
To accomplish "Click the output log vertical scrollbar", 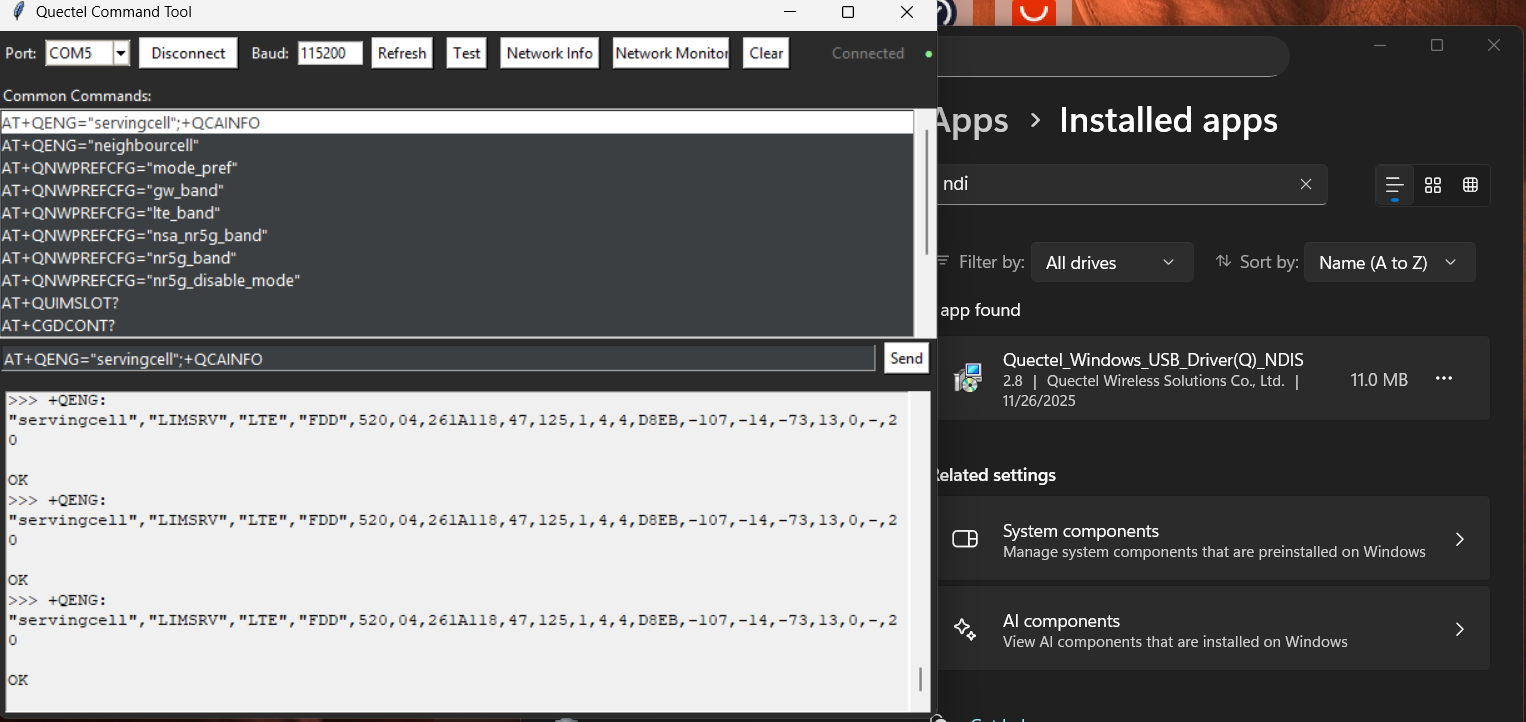I will [921, 679].
